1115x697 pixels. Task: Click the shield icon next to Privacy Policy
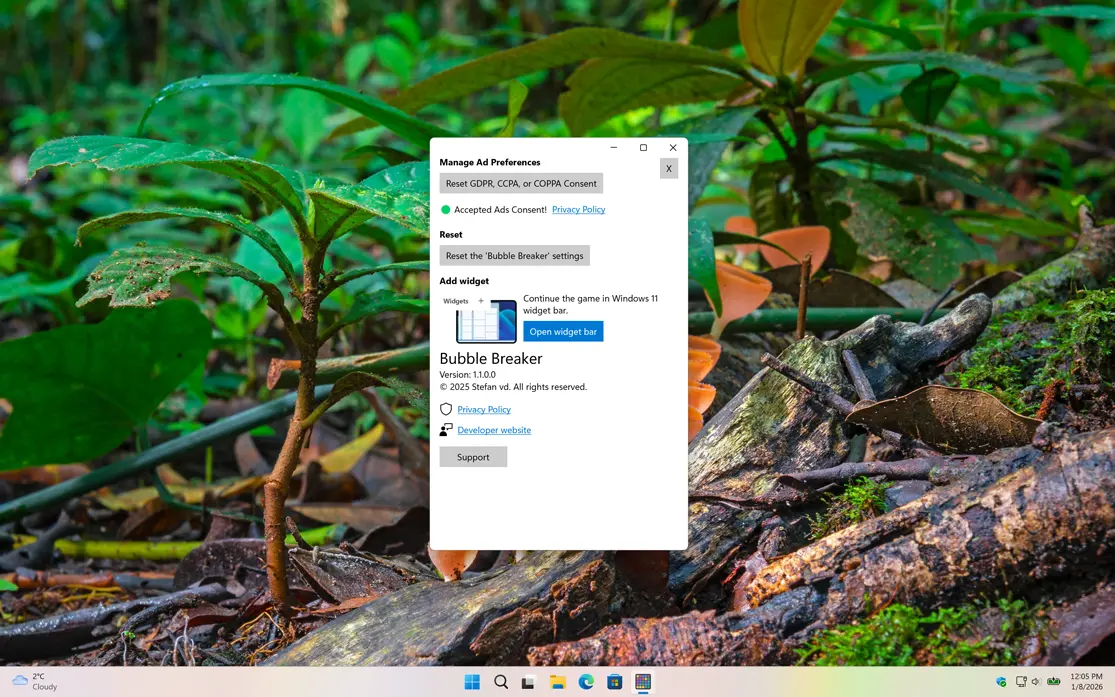(446, 410)
